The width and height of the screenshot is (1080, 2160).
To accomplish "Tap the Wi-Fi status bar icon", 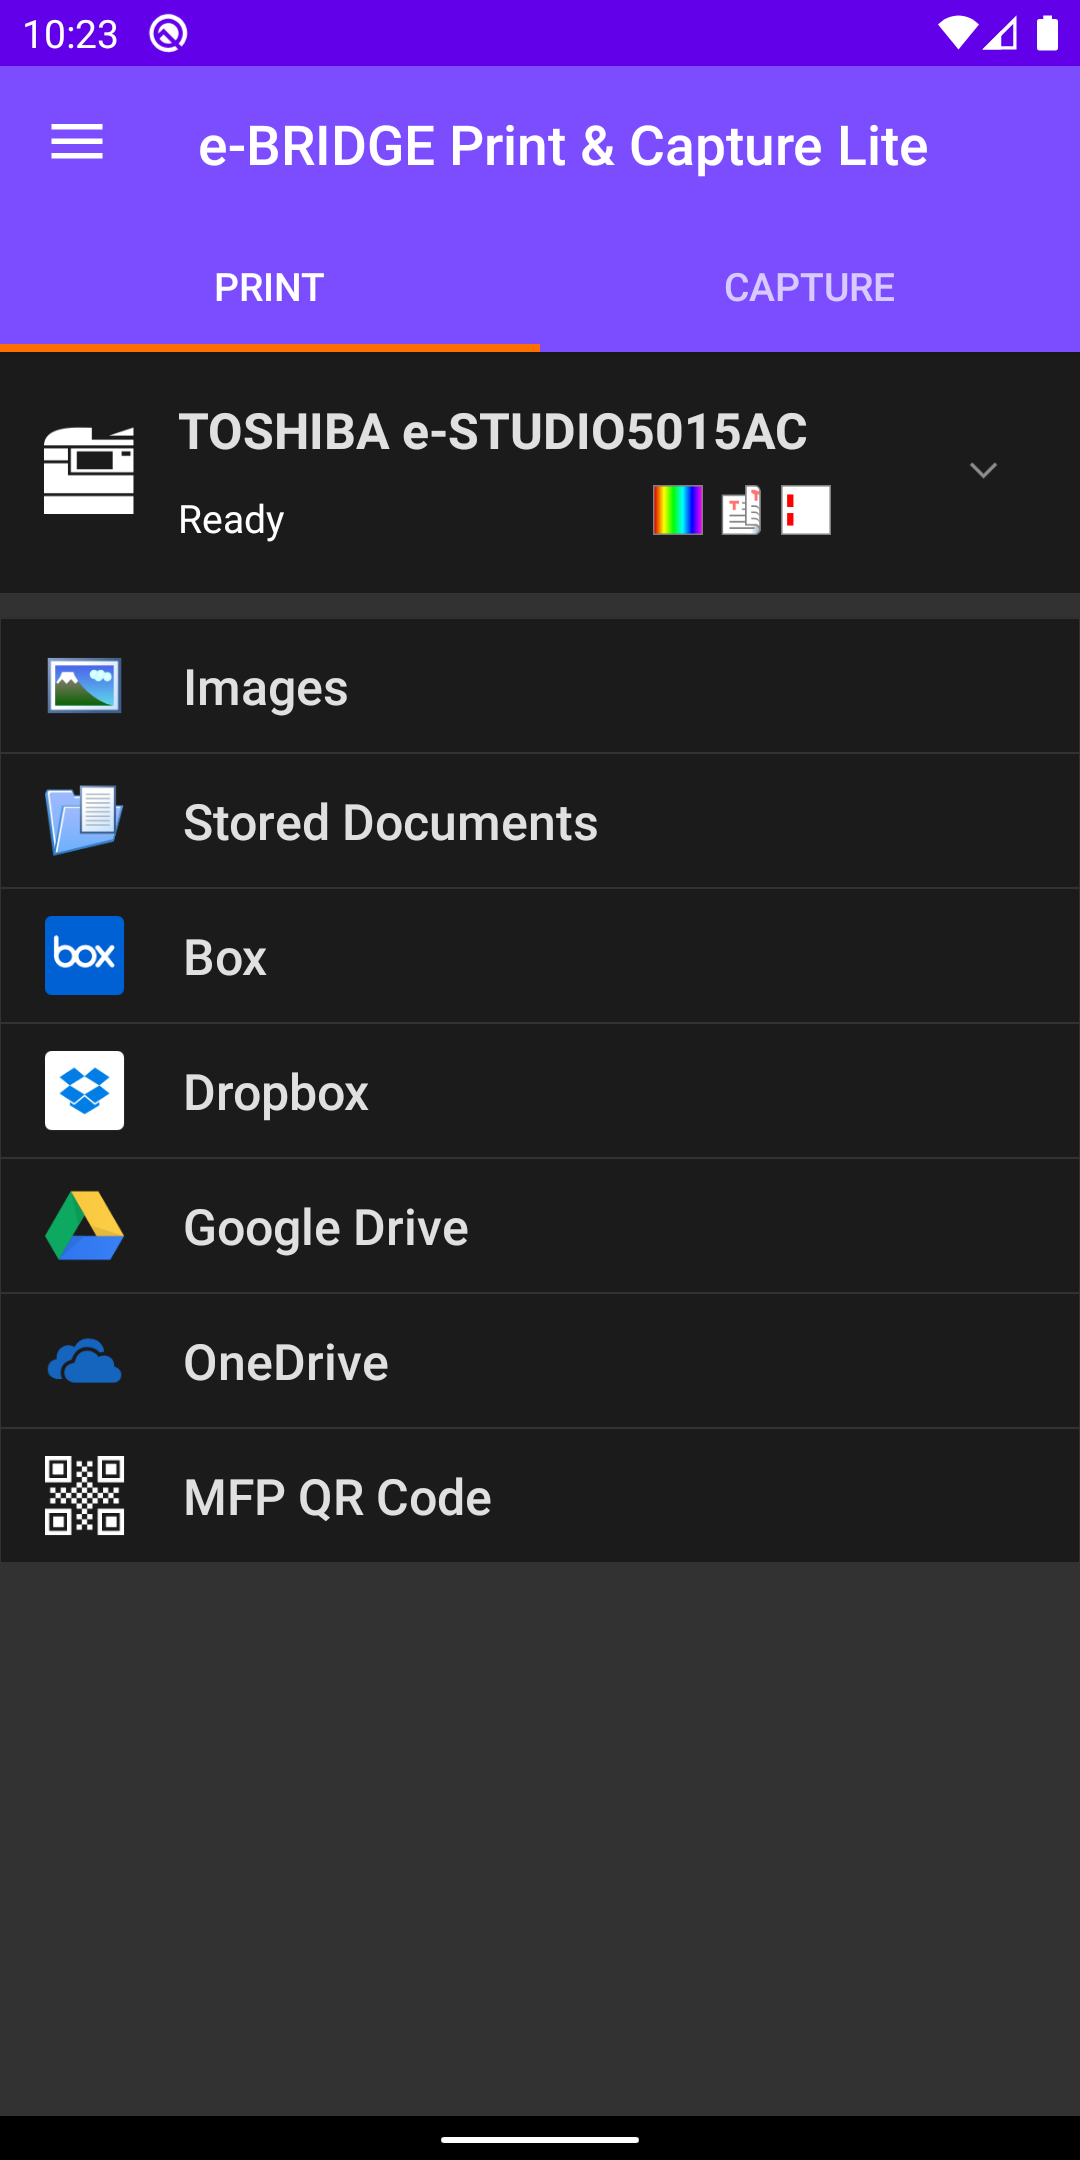I will [957, 34].
